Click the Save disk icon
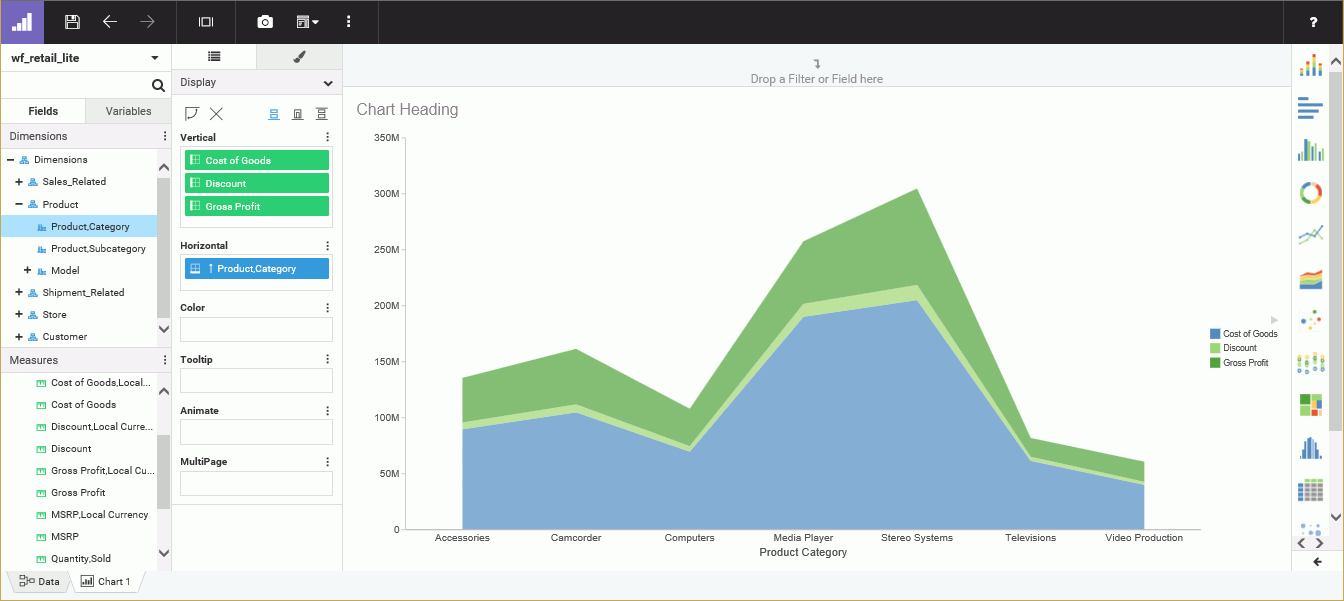This screenshot has height=601, width=1344. pyautogui.click(x=72, y=22)
